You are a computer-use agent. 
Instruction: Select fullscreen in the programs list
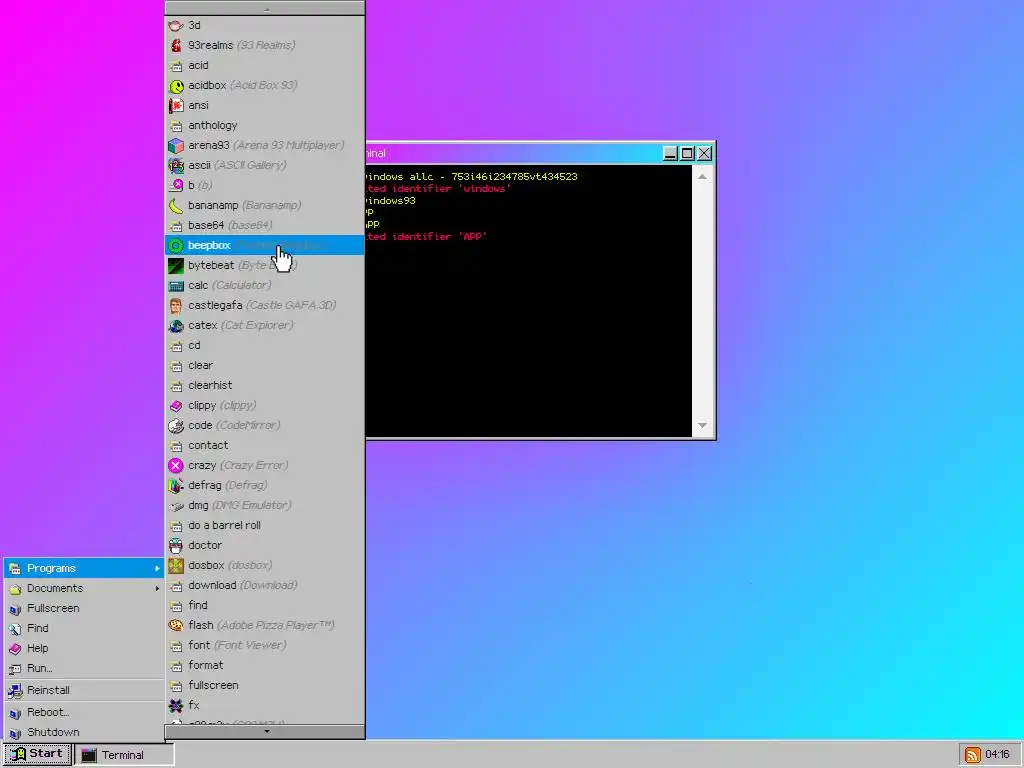(265, 685)
